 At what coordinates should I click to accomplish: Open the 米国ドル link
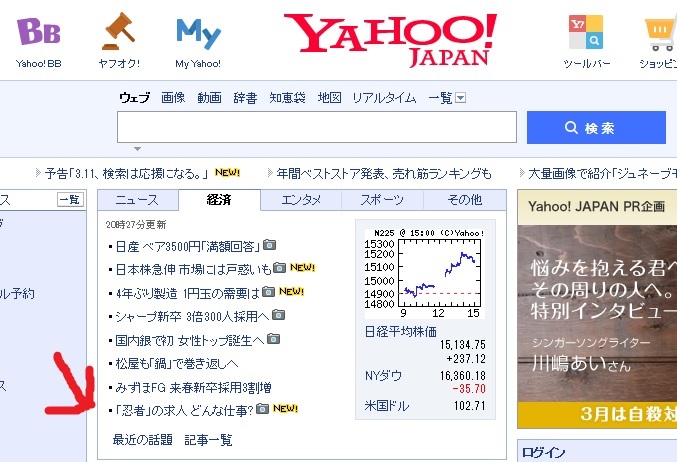(387, 406)
